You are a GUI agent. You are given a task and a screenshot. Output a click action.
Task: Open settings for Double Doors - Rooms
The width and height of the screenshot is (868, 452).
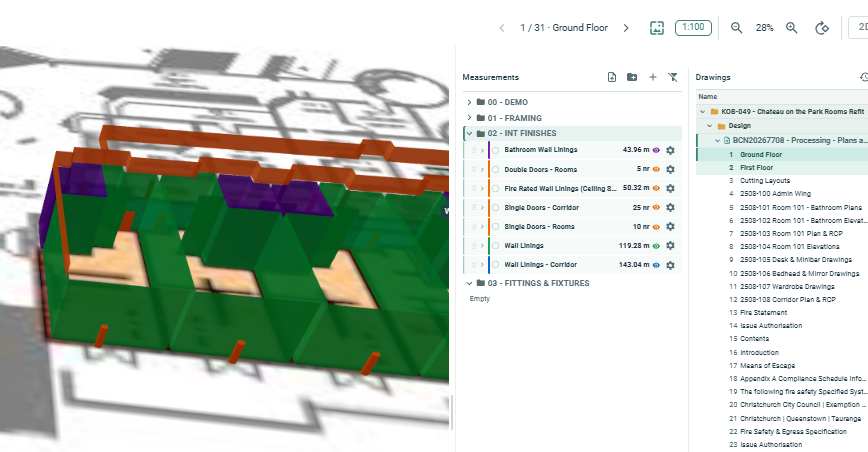click(x=670, y=169)
